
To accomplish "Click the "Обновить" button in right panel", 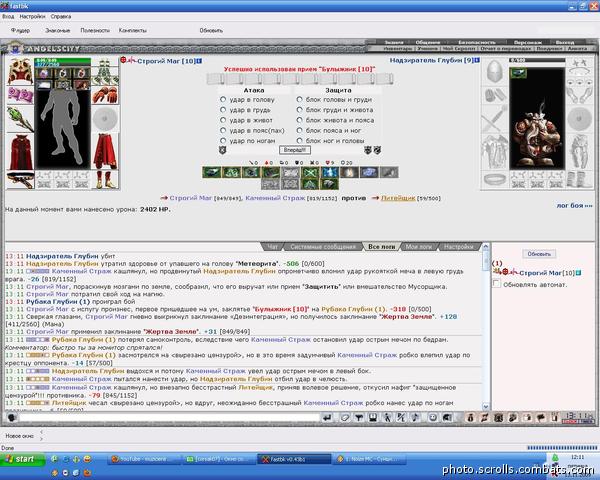I will pyautogui.click(x=539, y=254).
